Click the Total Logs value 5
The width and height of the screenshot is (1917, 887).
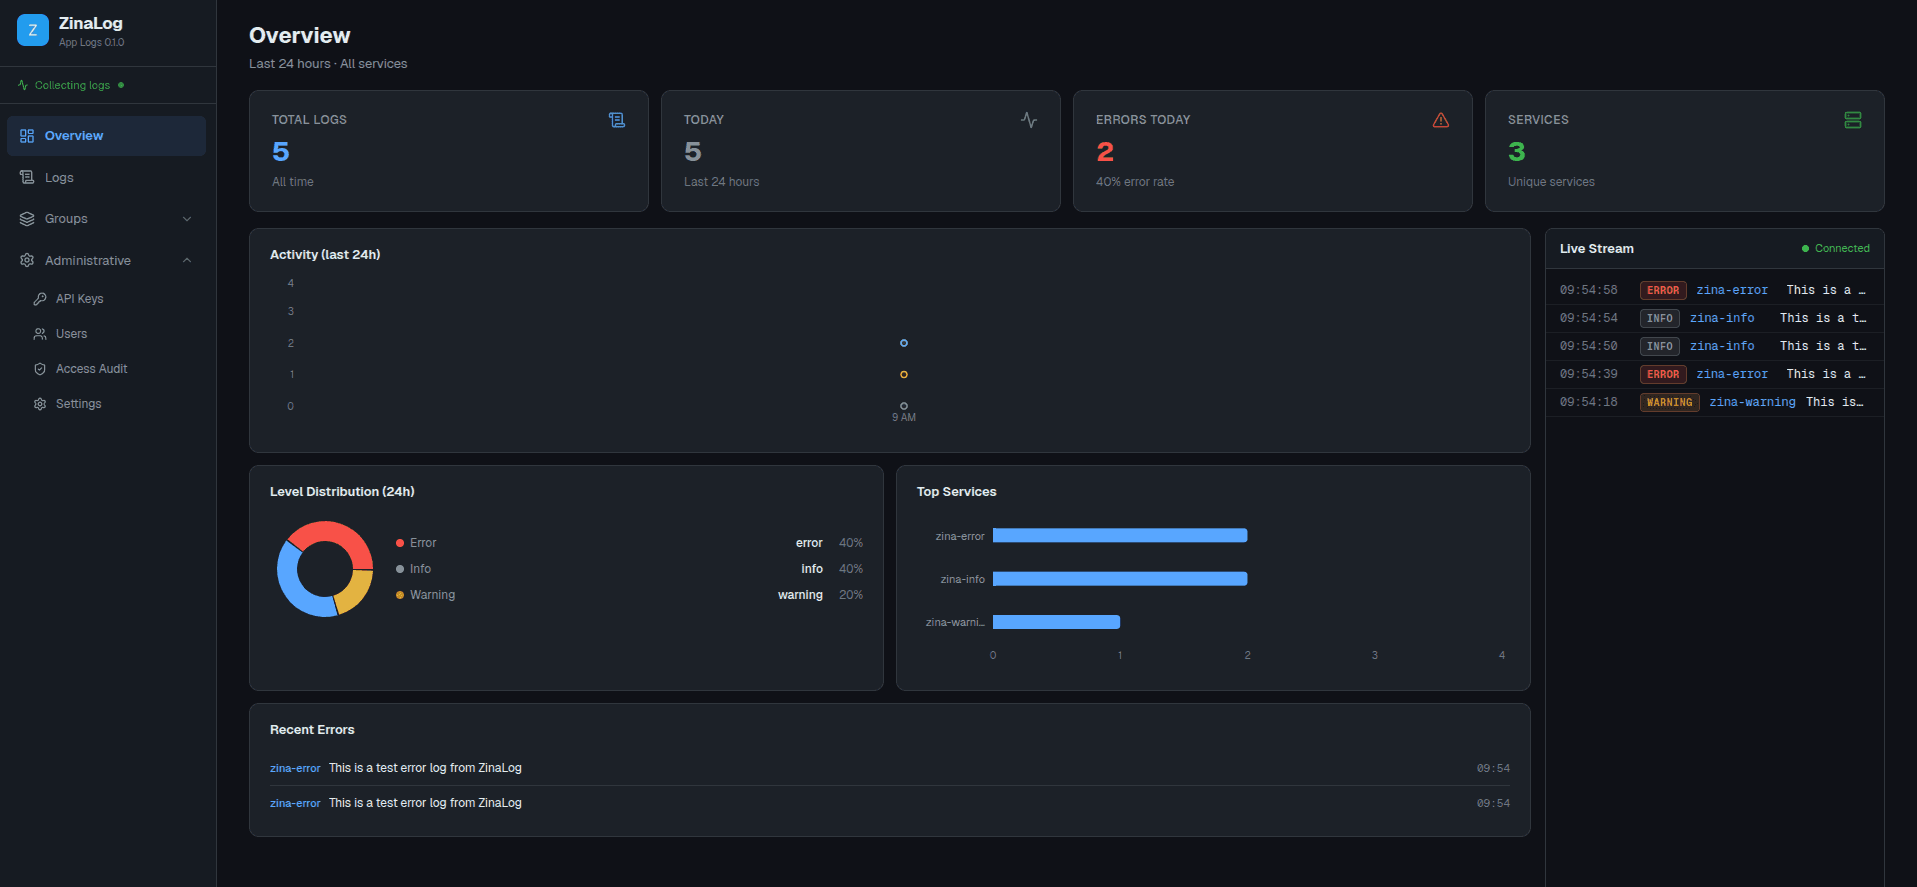pyautogui.click(x=281, y=152)
